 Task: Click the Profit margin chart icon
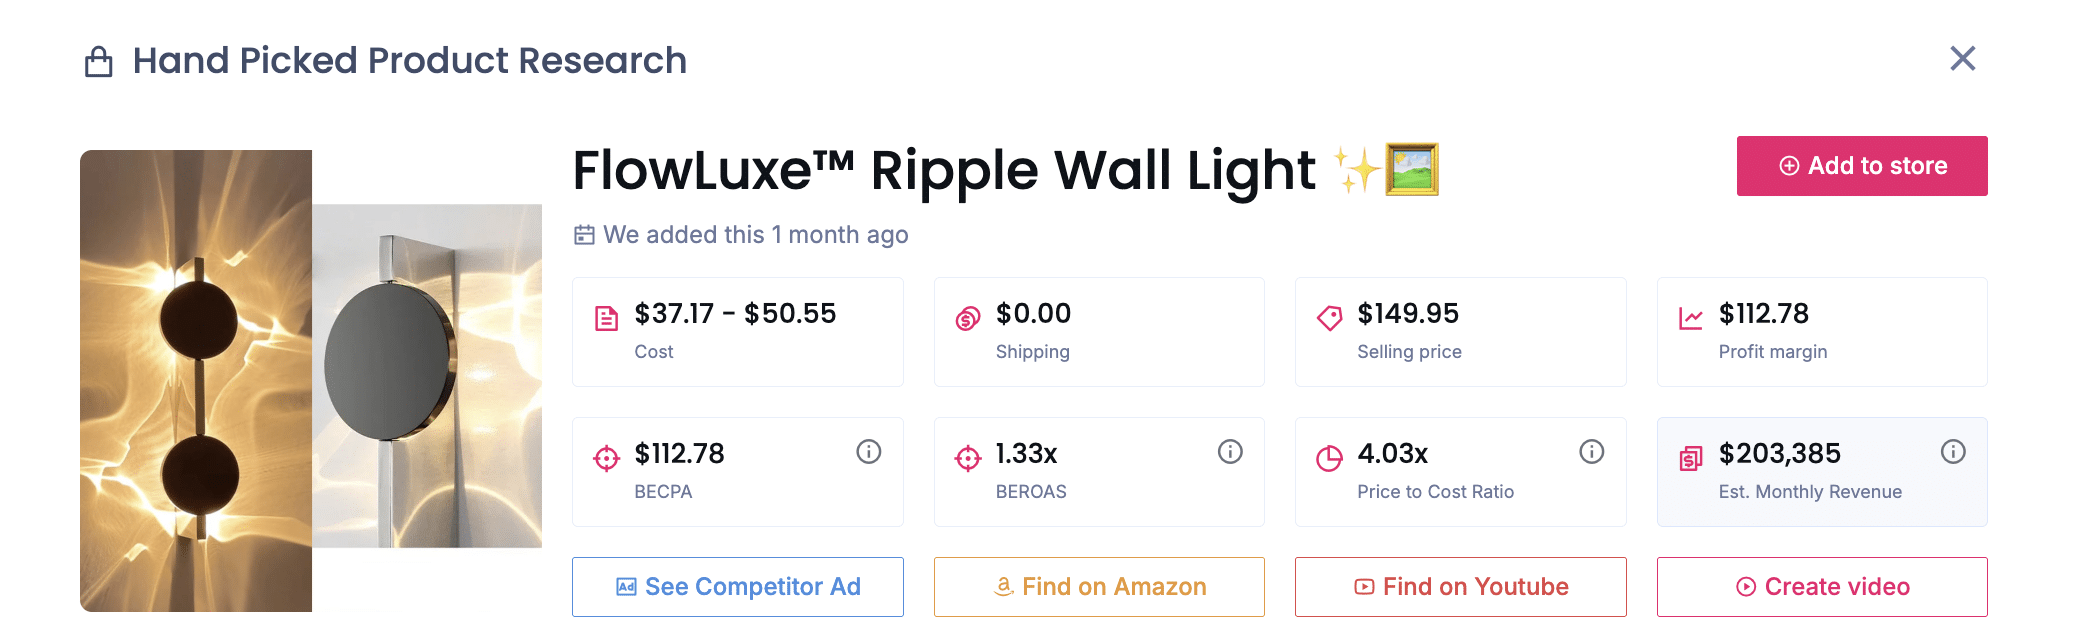[x=1690, y=314]
